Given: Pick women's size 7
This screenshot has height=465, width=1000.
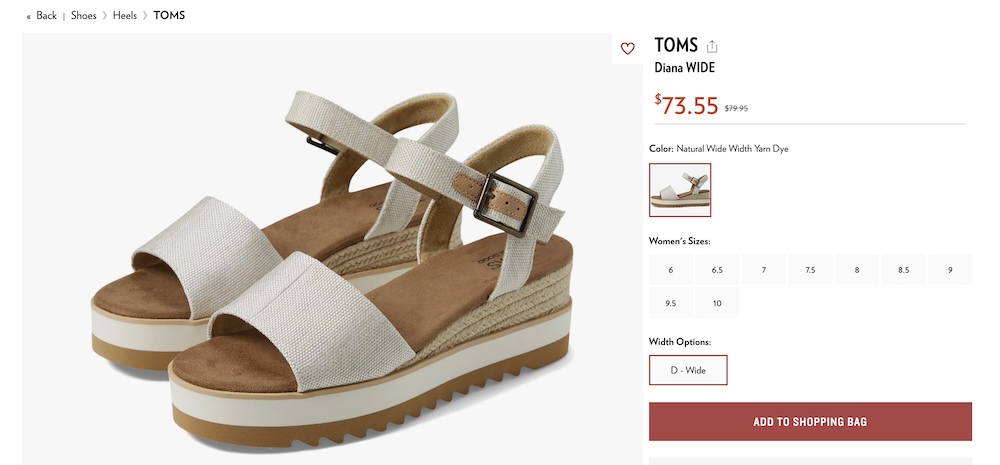Looking at the screenshot, I should click(x=764, y=270).
